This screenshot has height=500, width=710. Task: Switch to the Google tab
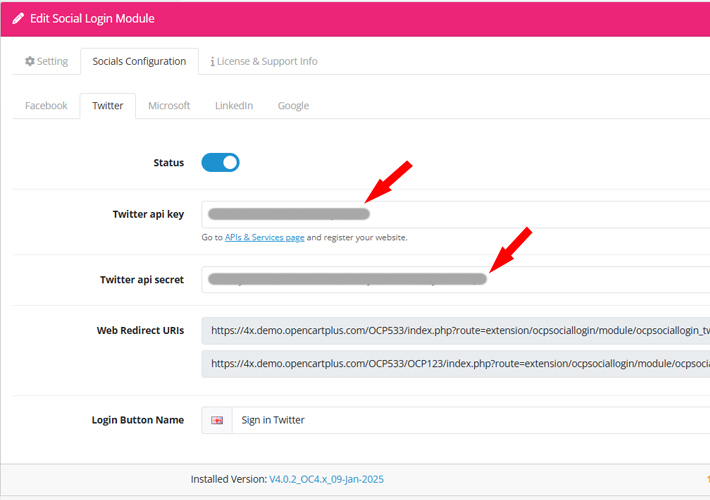pyautogui.click(x=293, y=106)
